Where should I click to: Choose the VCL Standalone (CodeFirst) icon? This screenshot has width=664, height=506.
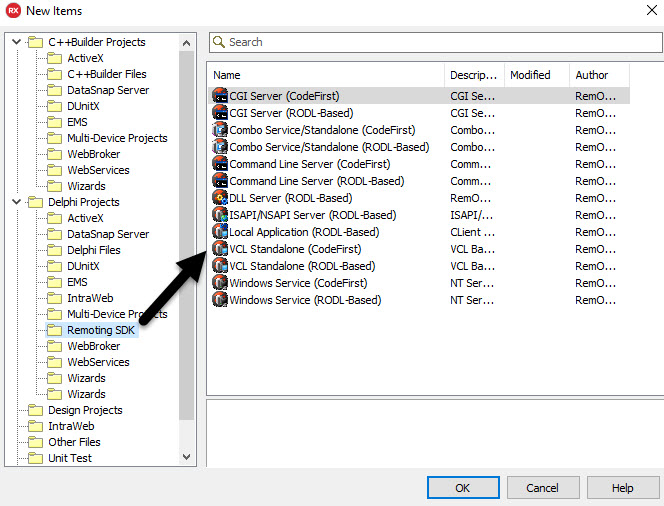click(220, 249)
